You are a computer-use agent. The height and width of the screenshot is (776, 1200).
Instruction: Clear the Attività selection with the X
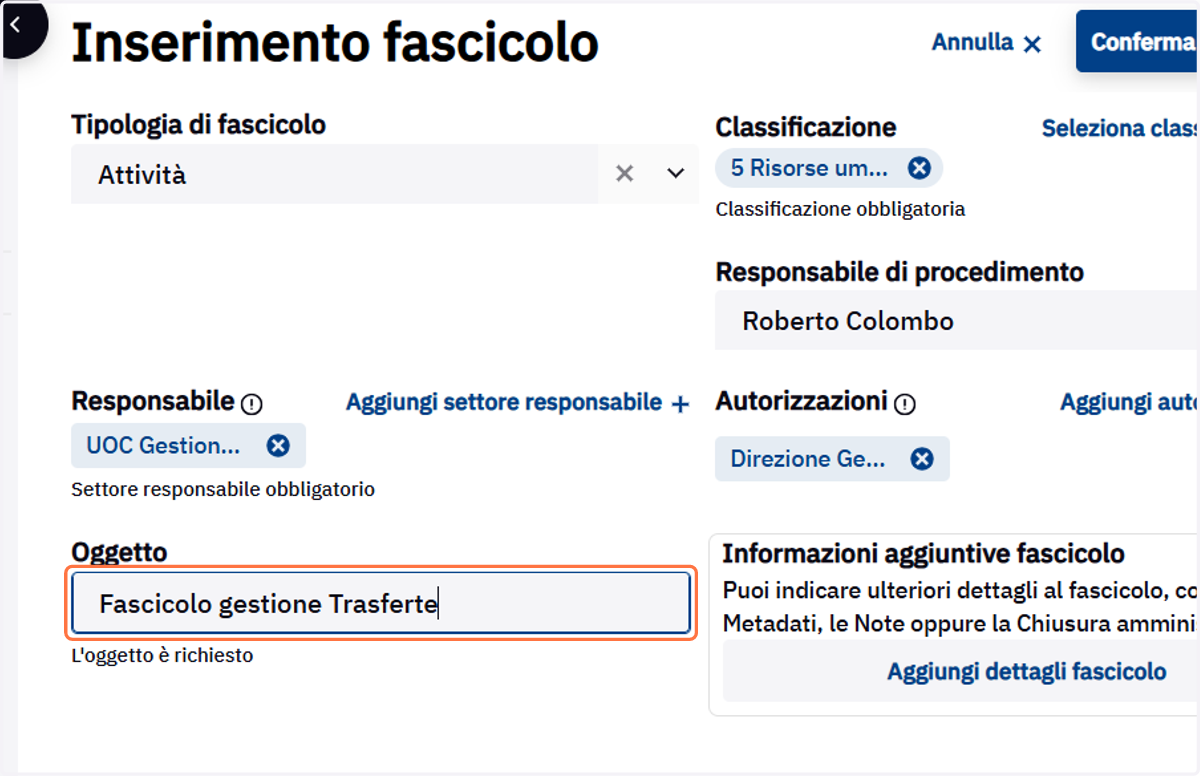625,174
